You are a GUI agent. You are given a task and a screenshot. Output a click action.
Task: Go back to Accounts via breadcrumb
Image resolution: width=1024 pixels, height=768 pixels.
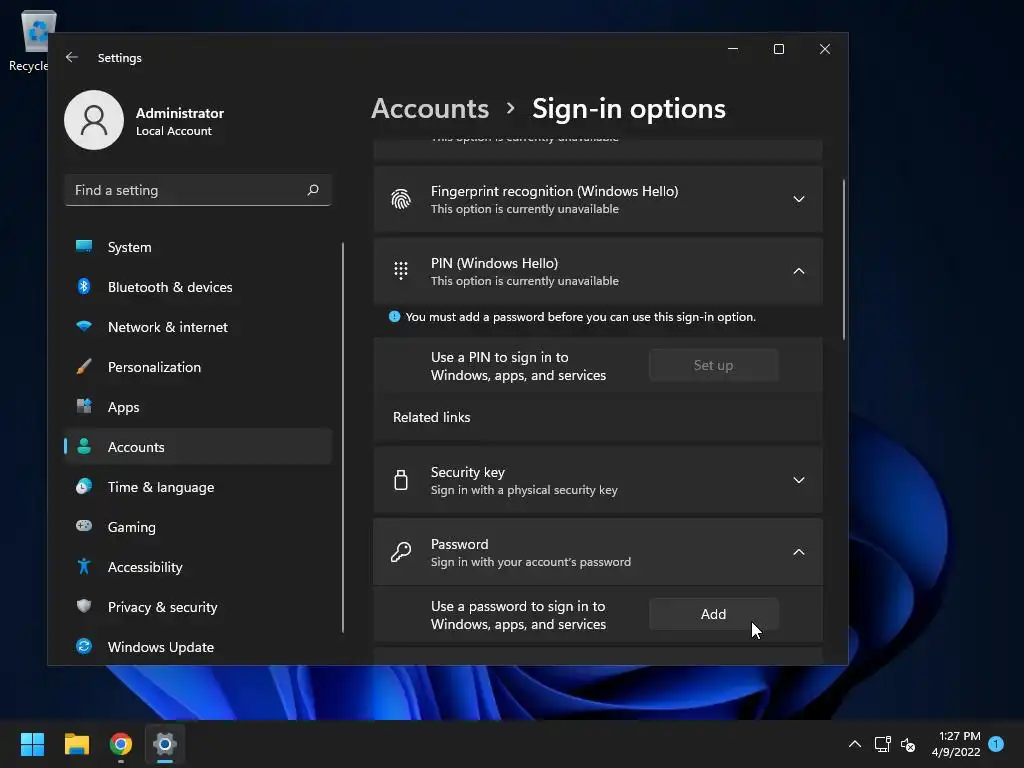click(430, 108)
